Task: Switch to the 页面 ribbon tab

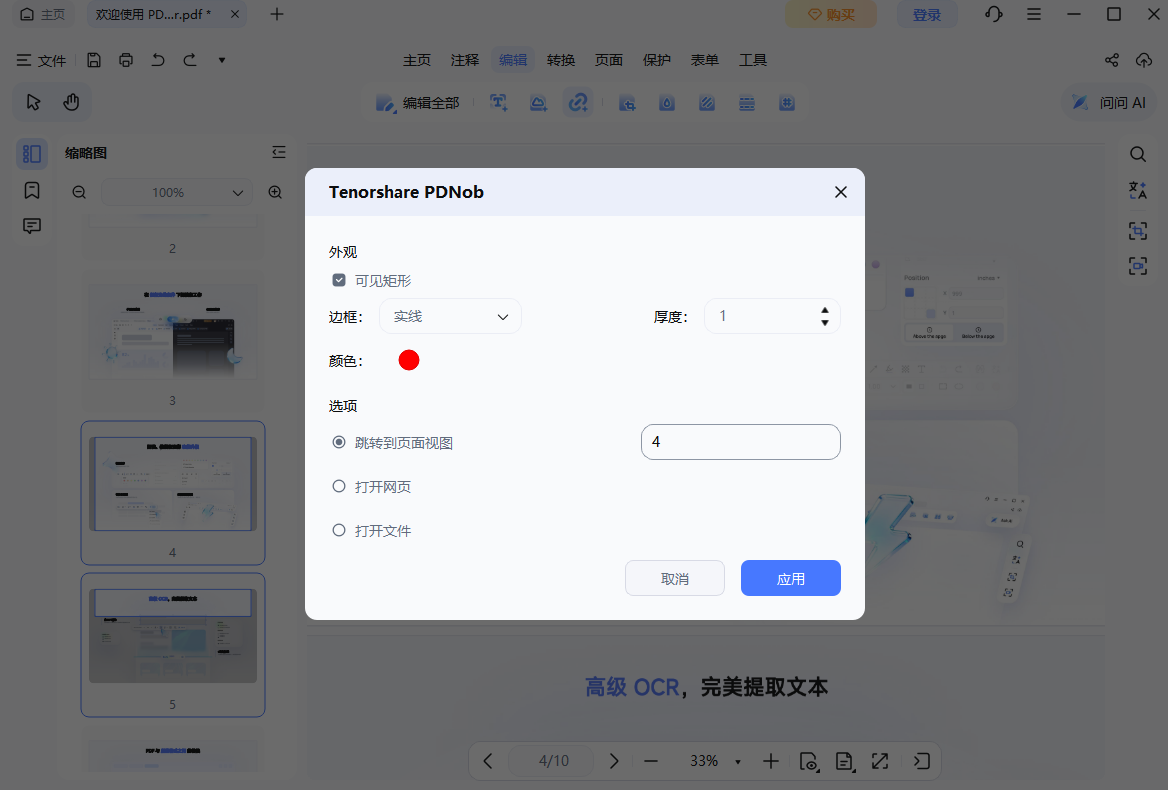Action: [609, 60]
